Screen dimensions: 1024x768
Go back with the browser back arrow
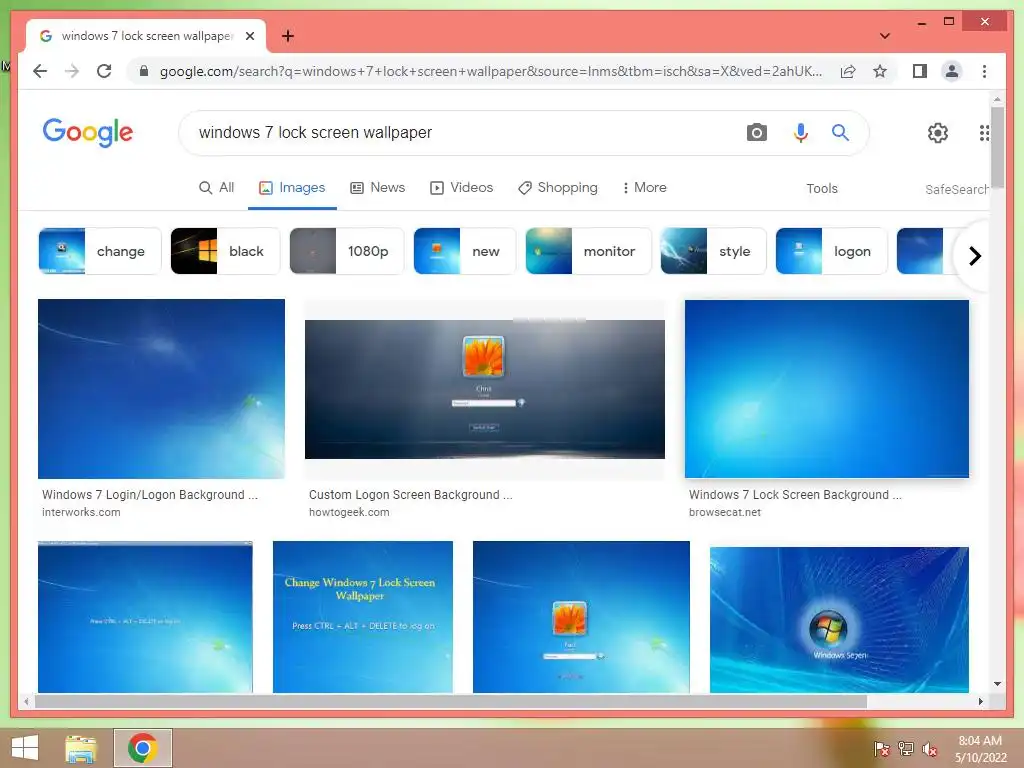click(x=40, y=71)
